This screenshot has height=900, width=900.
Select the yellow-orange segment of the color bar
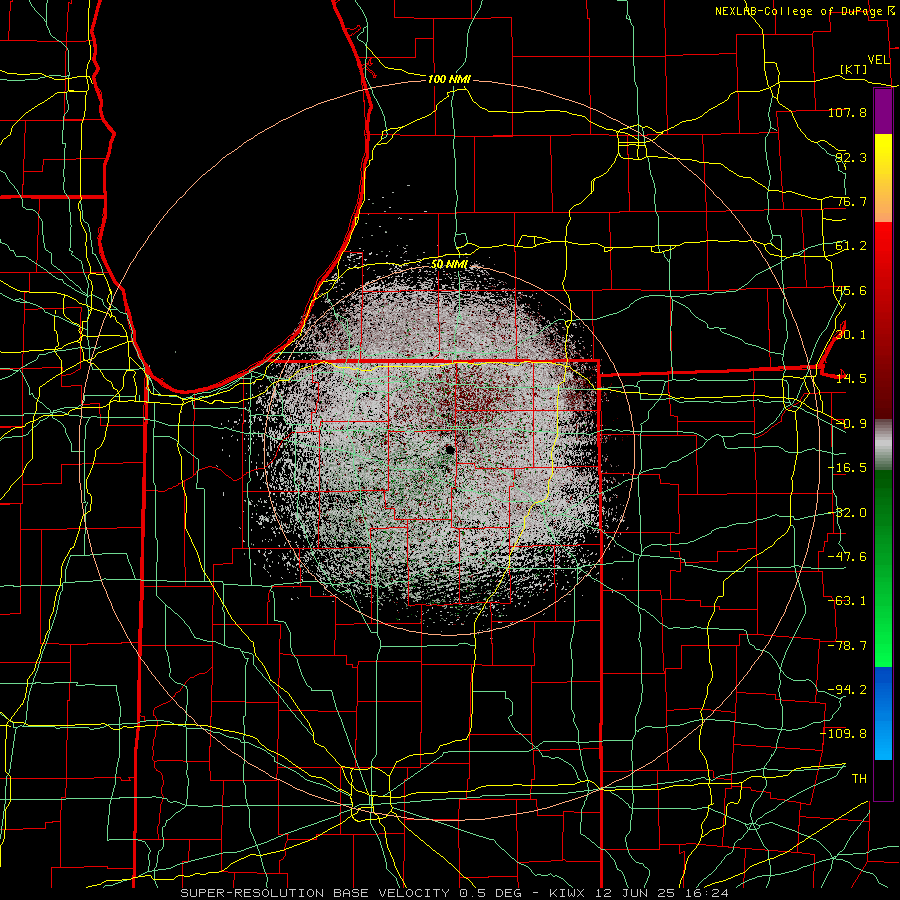point(883,178)
